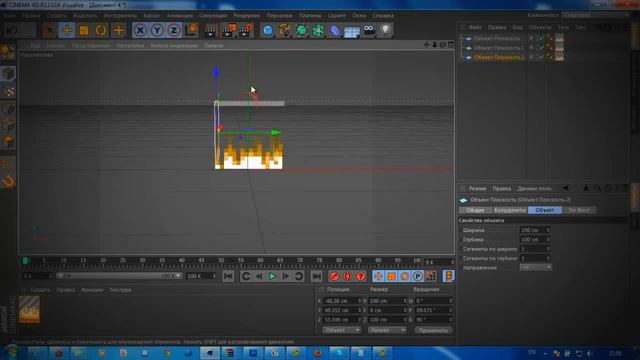Click viewport pan move icon
The height and width of the screenshot is (360, 640).
pos(427,44)
